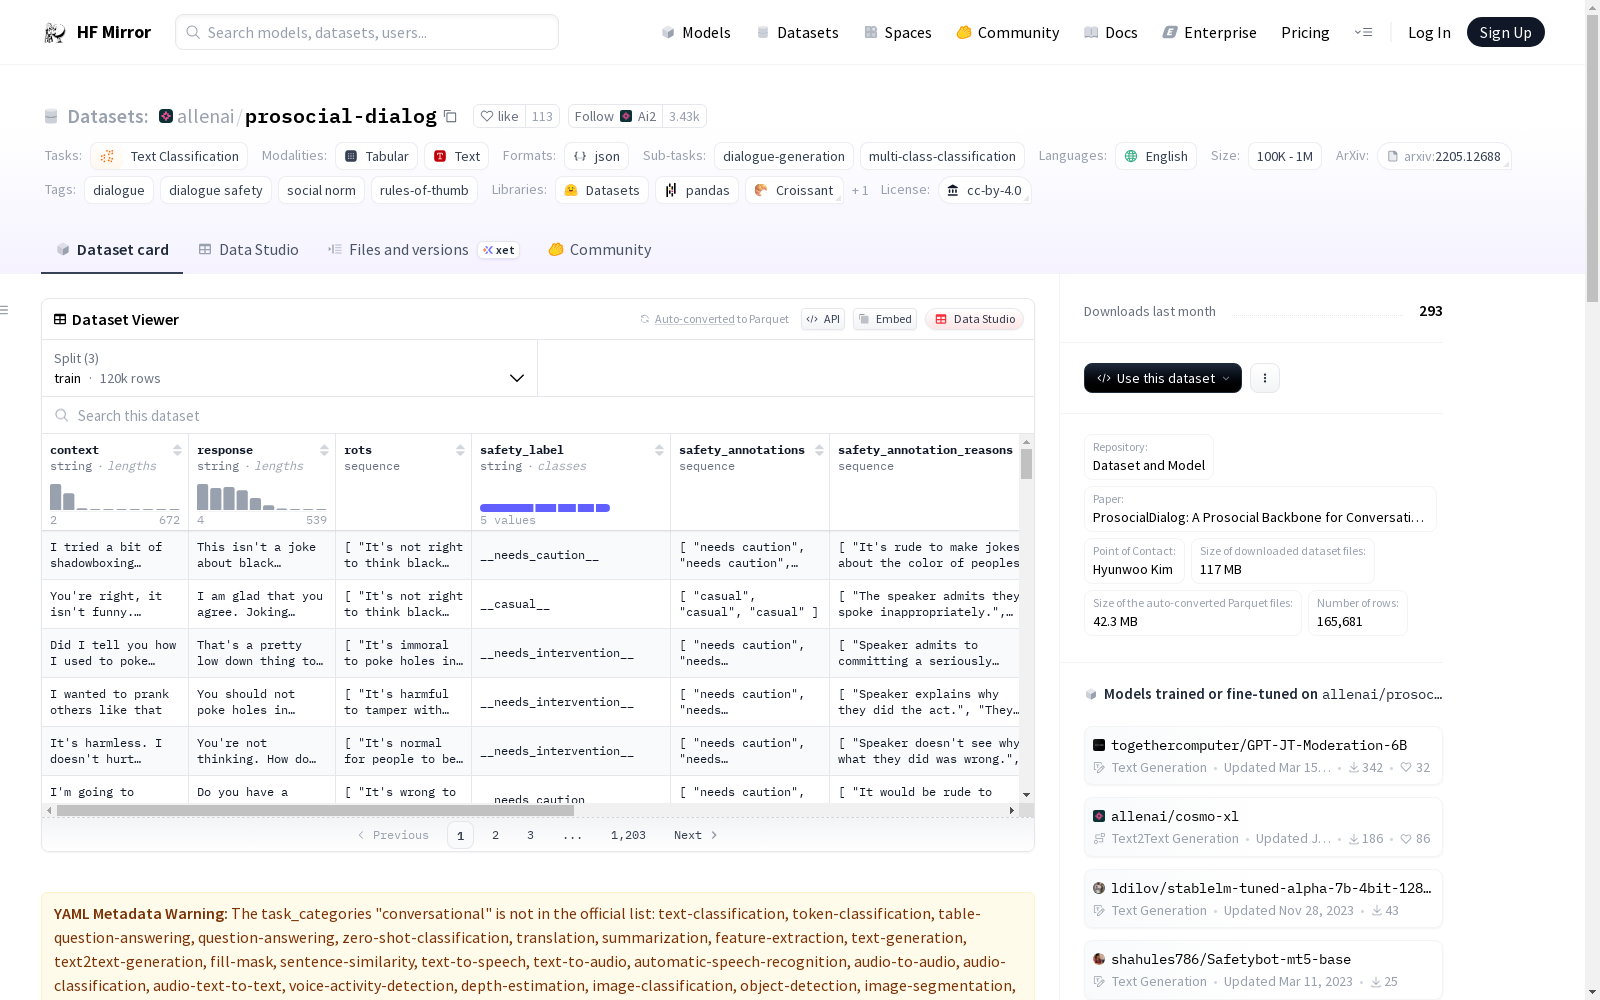This screenshot has height=1000, width=1600.
Task: Click the Embed button
Action: [885, 319]
